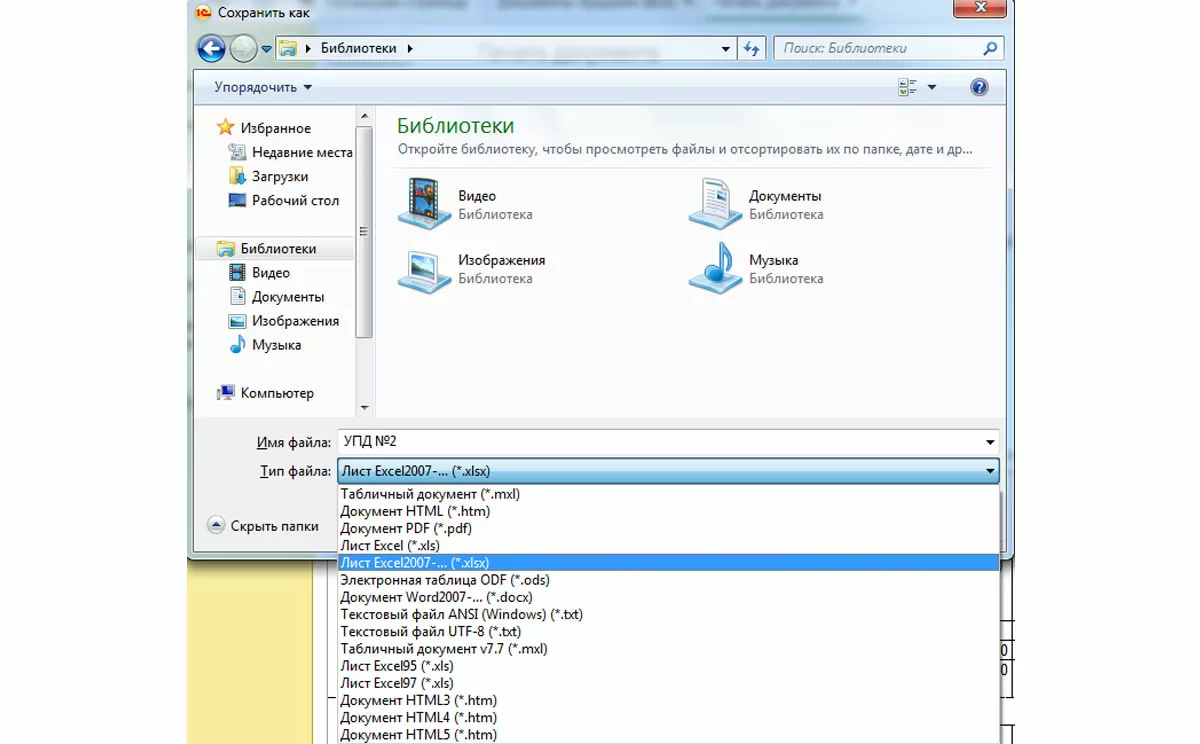Image resolution: width=1200 pixels, height=744 pixels.
Task: Choose Табличный документ v7.7 (*.mxl) type
Action: (x=668, y=648)
